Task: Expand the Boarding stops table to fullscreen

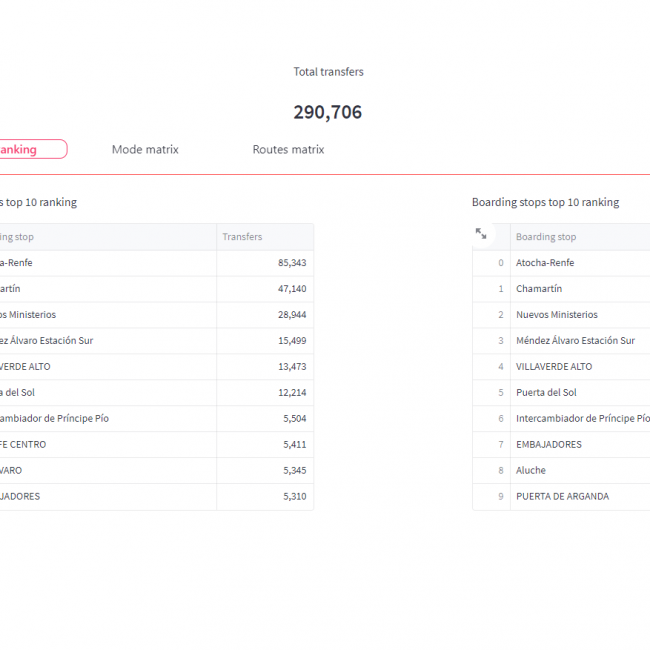Action: coord(481,233)
